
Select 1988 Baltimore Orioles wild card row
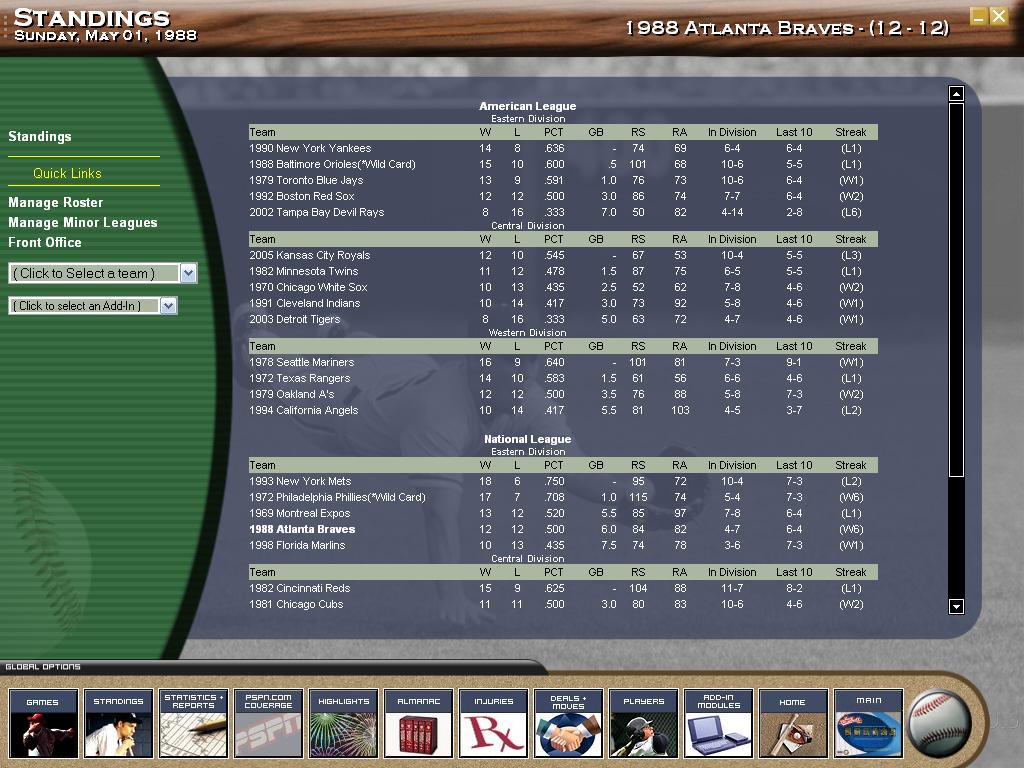563,165
